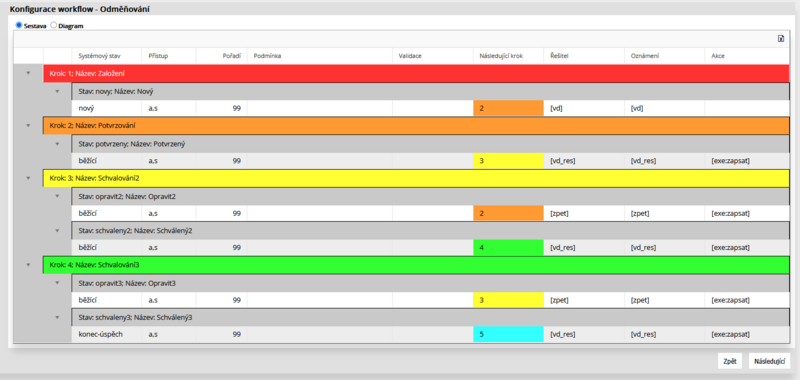Screen dimensions: 800x380
Task: Click yellow next-step cell 3 under Potvrzený
Action: [x=508, y=161]
